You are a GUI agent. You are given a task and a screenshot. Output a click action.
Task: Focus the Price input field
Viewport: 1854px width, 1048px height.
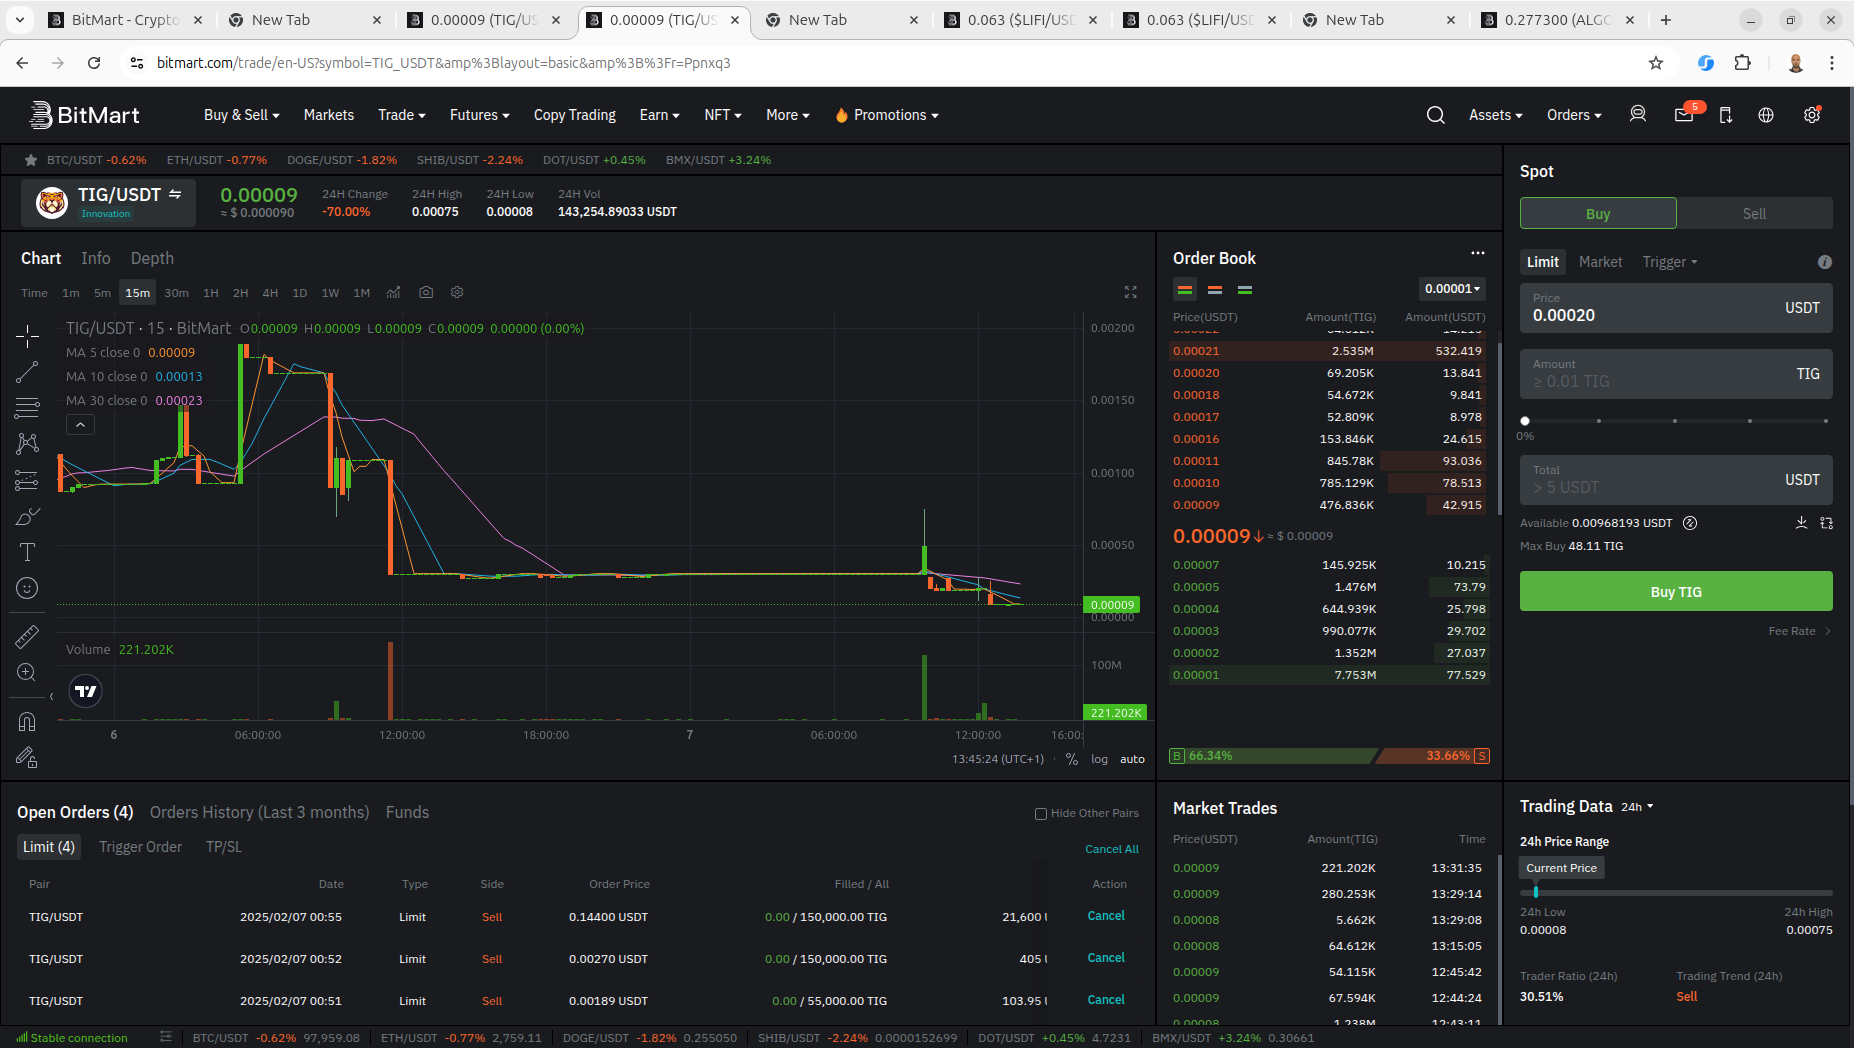pos(1676,308)
